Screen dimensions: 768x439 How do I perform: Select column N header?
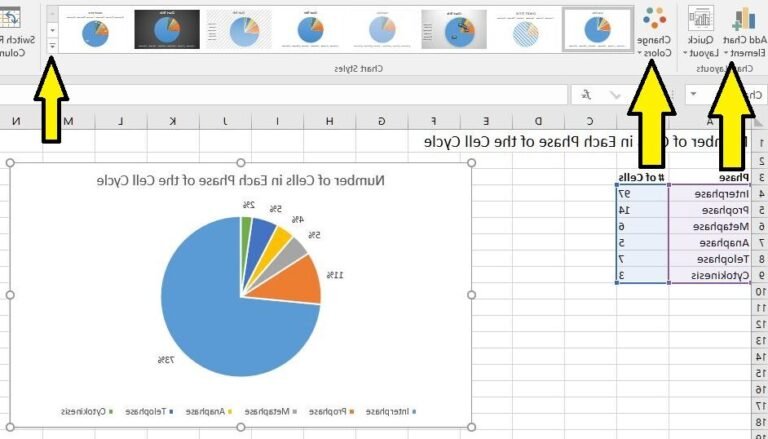click(x=17, y=121)
